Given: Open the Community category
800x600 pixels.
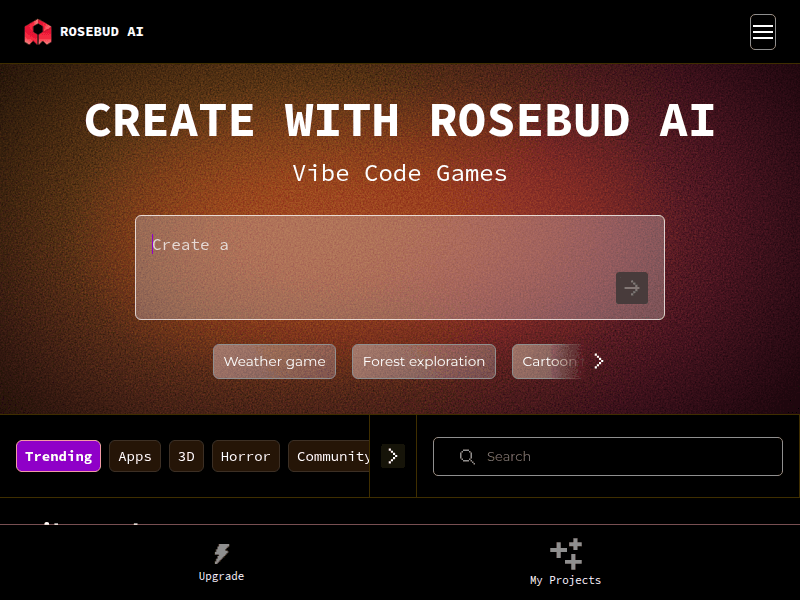Looking at the screenshot, I should [x=329, y=456].
